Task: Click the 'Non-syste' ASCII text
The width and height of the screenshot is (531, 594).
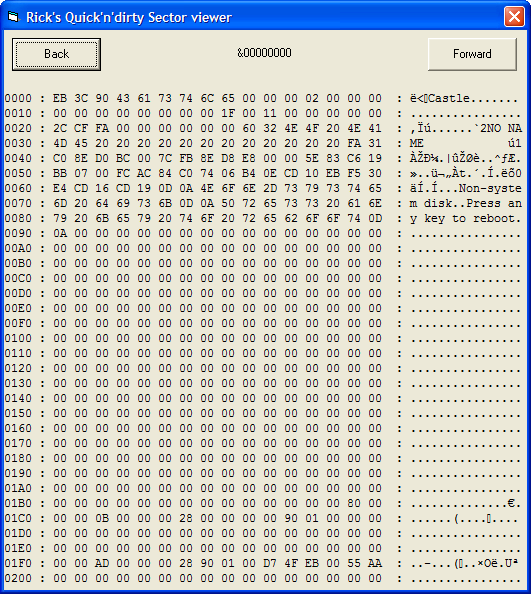Action: (490, 188)
